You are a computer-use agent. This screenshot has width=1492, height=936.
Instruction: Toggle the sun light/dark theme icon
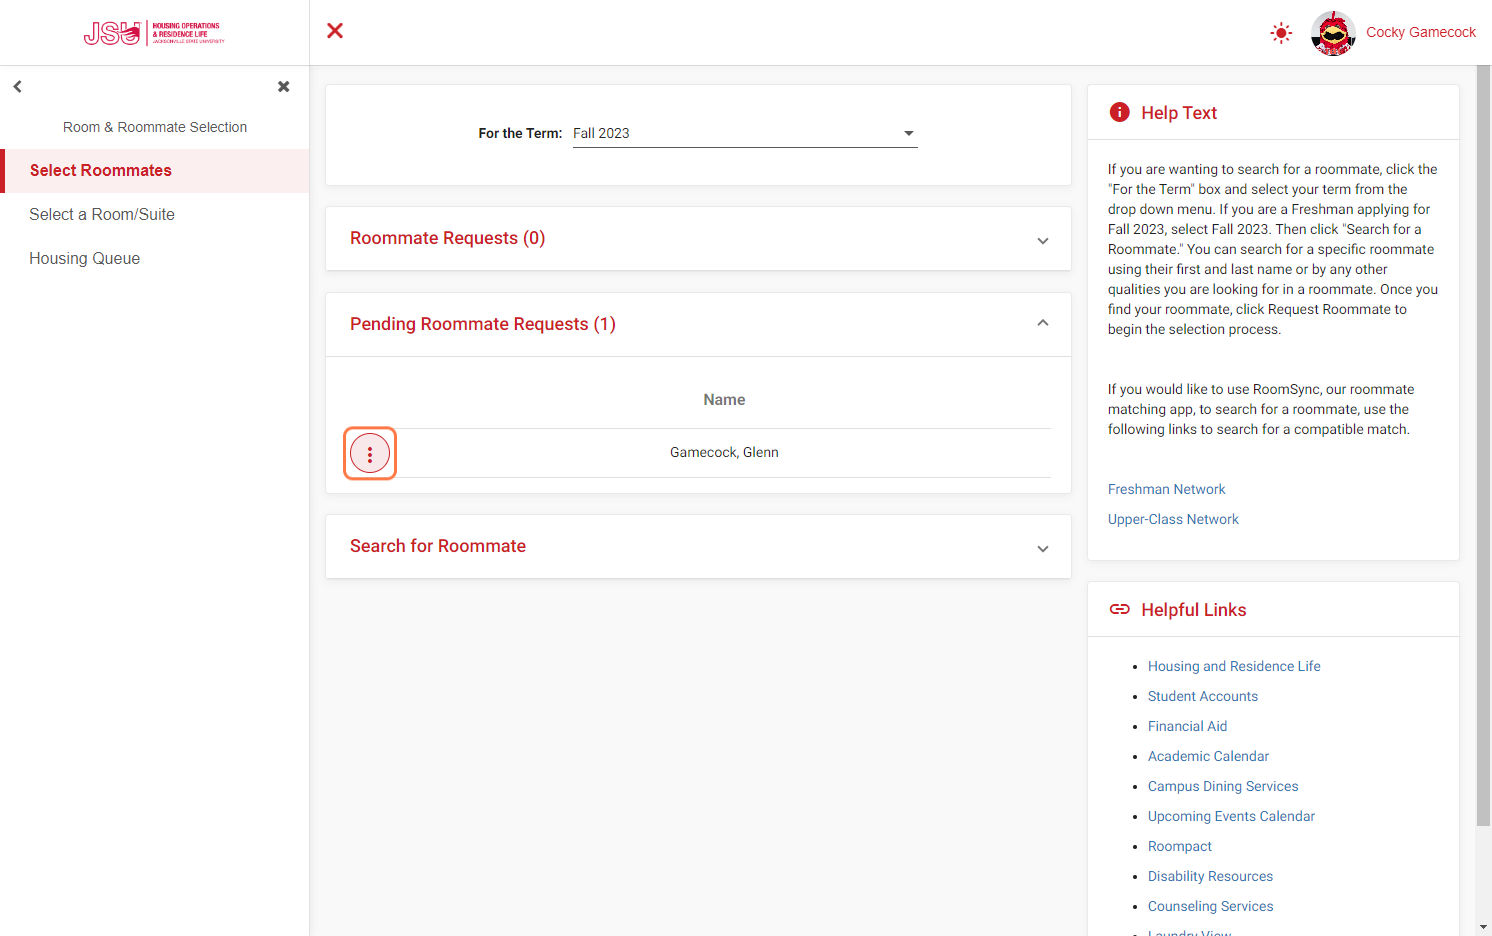pyautogui.click(x=1281, y=33)
